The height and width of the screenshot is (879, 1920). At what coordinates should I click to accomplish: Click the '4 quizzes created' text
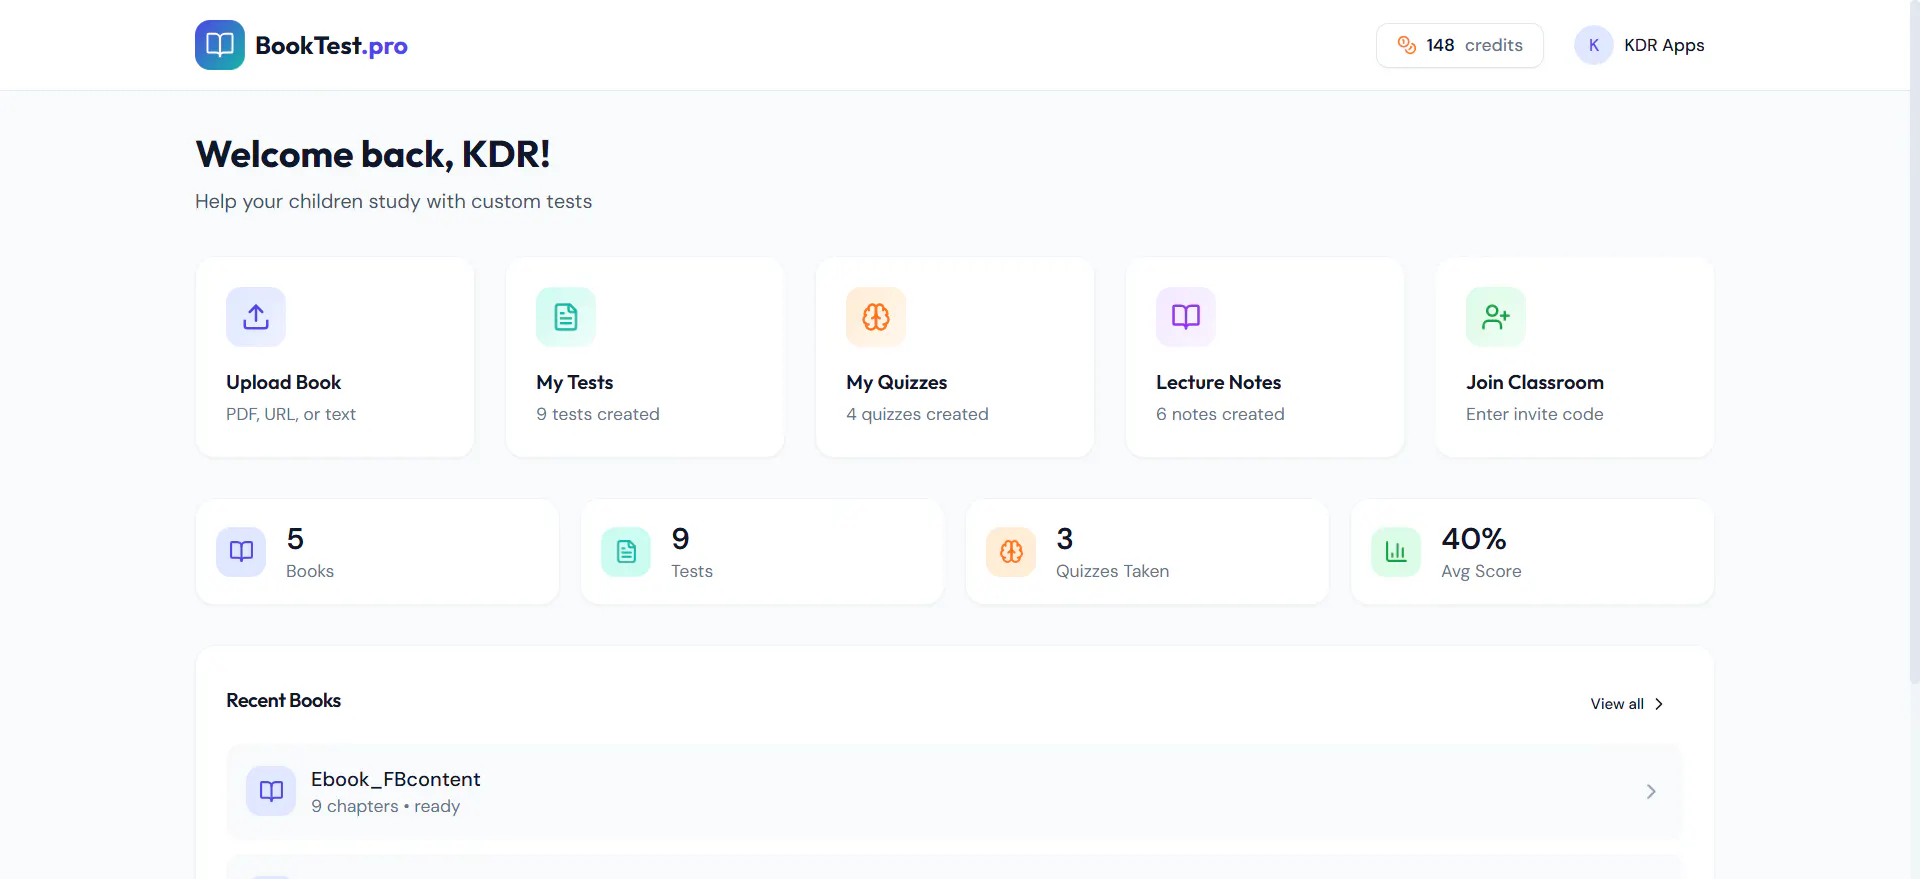click(x=917, y=414)
